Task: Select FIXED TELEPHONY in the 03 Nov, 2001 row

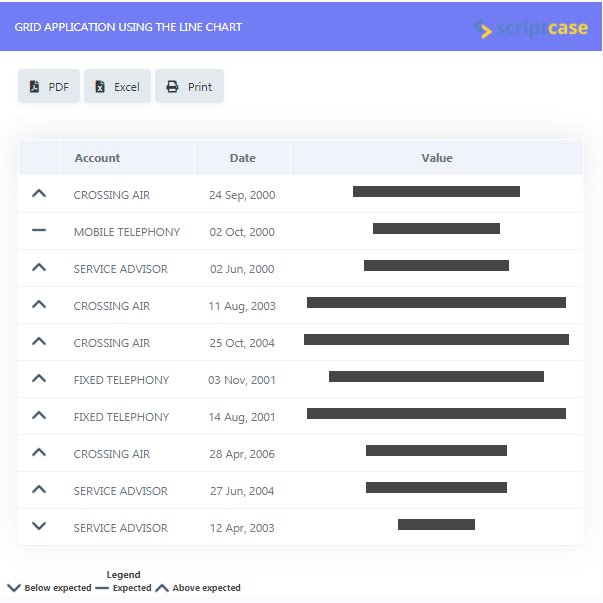Action: click(x=121, y=380)
